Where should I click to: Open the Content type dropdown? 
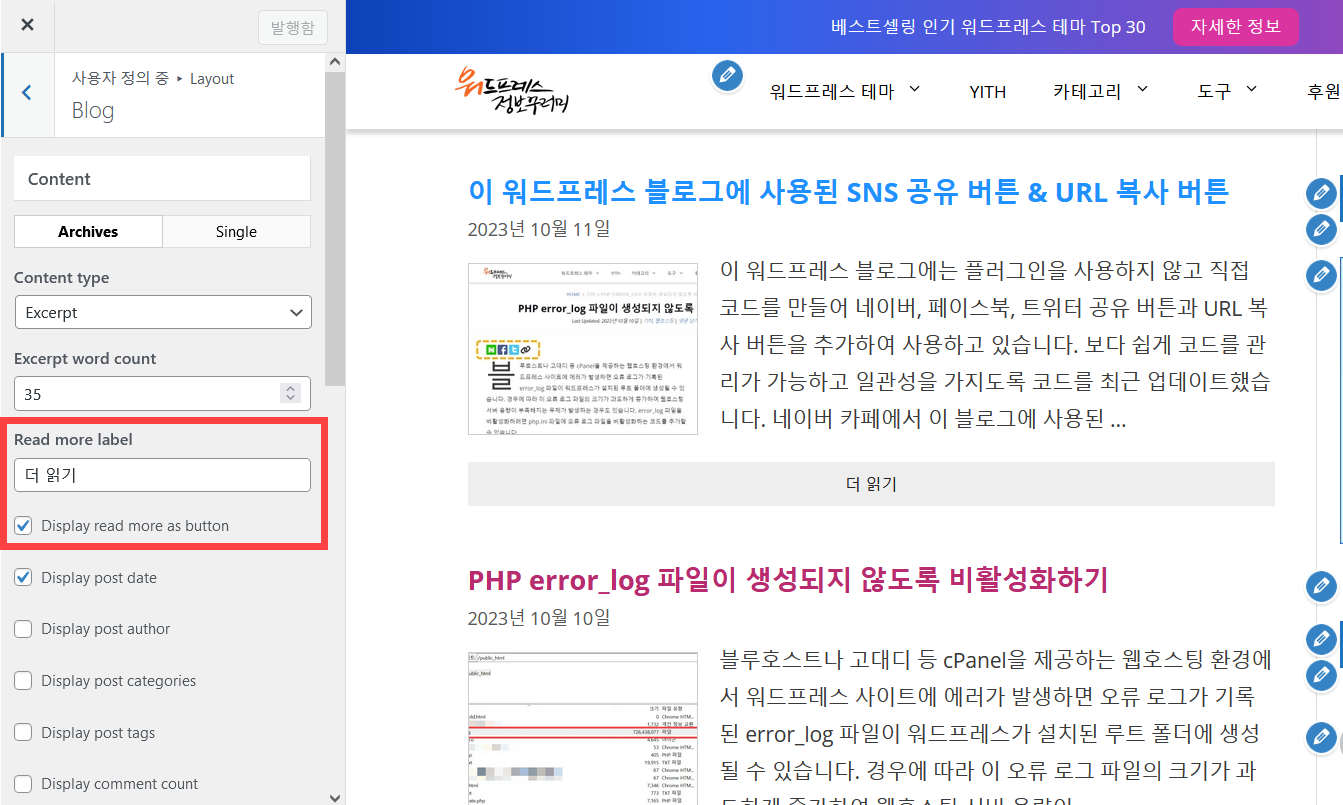tap(162, 312)
